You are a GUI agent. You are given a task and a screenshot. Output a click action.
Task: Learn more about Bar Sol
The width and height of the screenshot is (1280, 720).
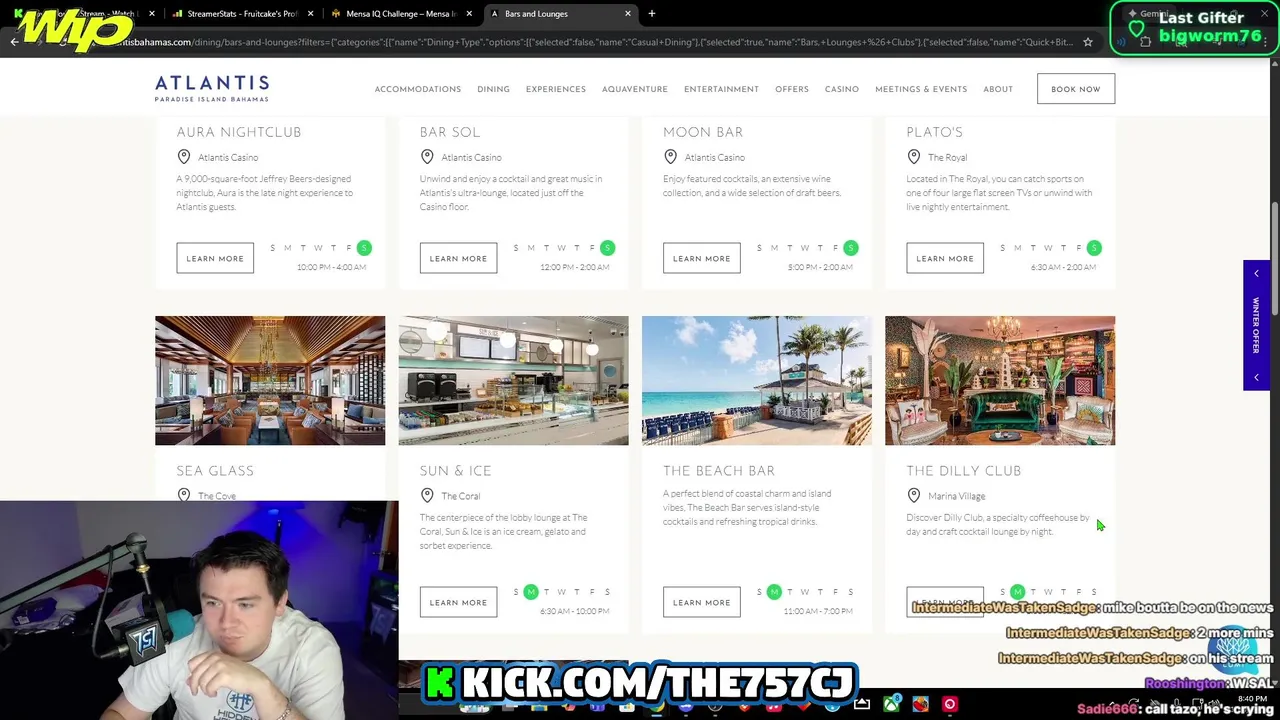tap(458, 258)
